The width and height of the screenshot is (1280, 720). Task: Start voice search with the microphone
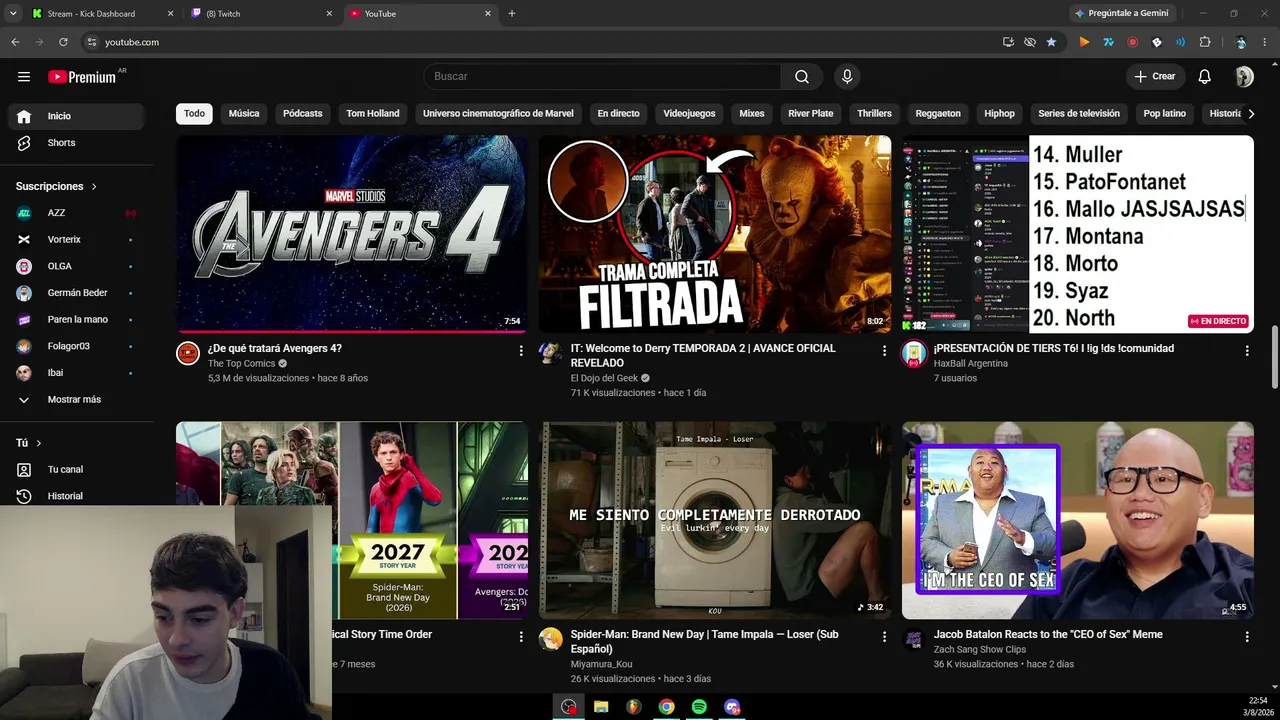pos(847,77)
